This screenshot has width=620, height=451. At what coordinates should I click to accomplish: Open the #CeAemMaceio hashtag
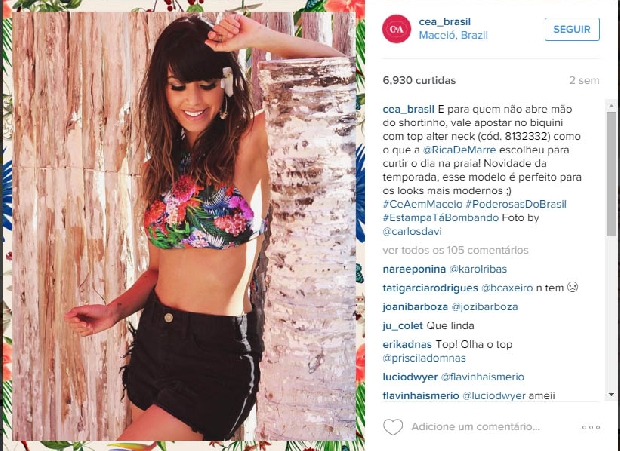click(422, 204)
